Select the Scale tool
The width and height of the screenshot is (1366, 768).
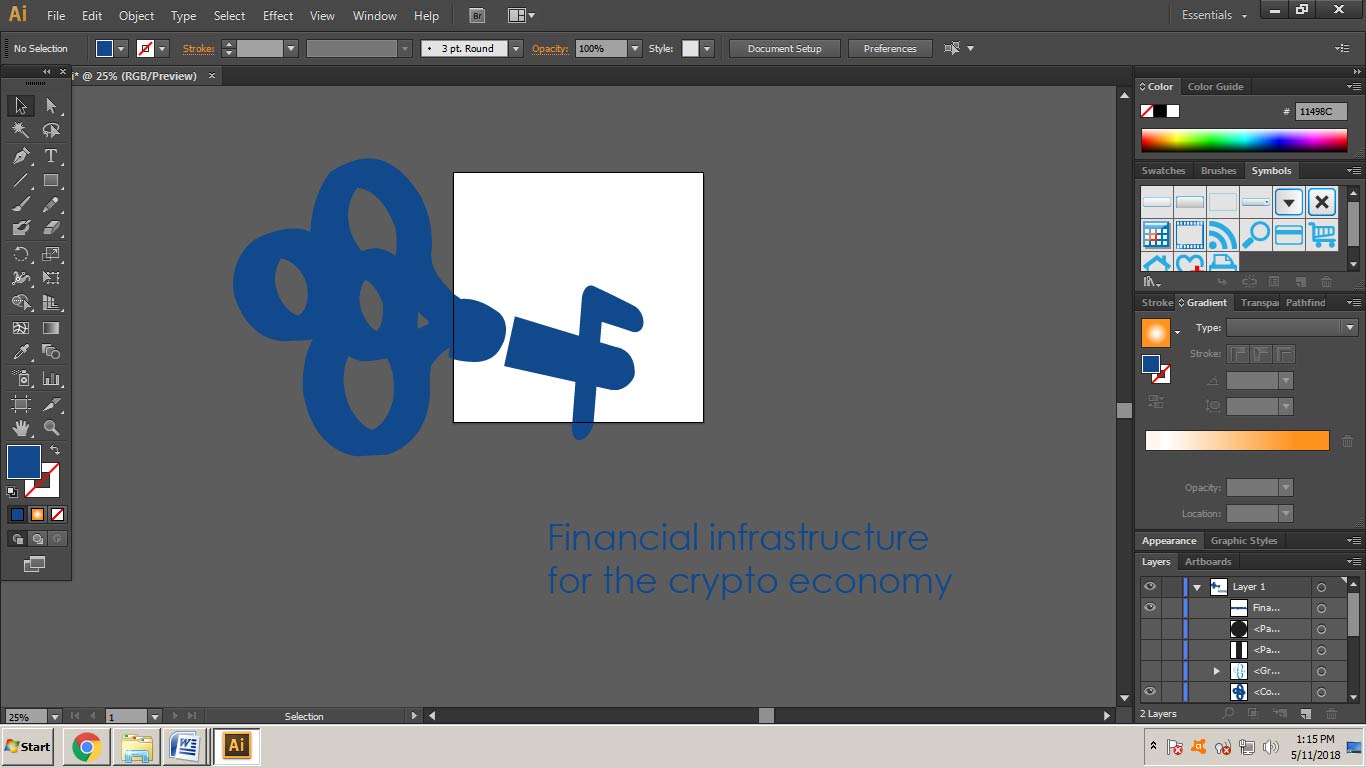coord(51,254)
